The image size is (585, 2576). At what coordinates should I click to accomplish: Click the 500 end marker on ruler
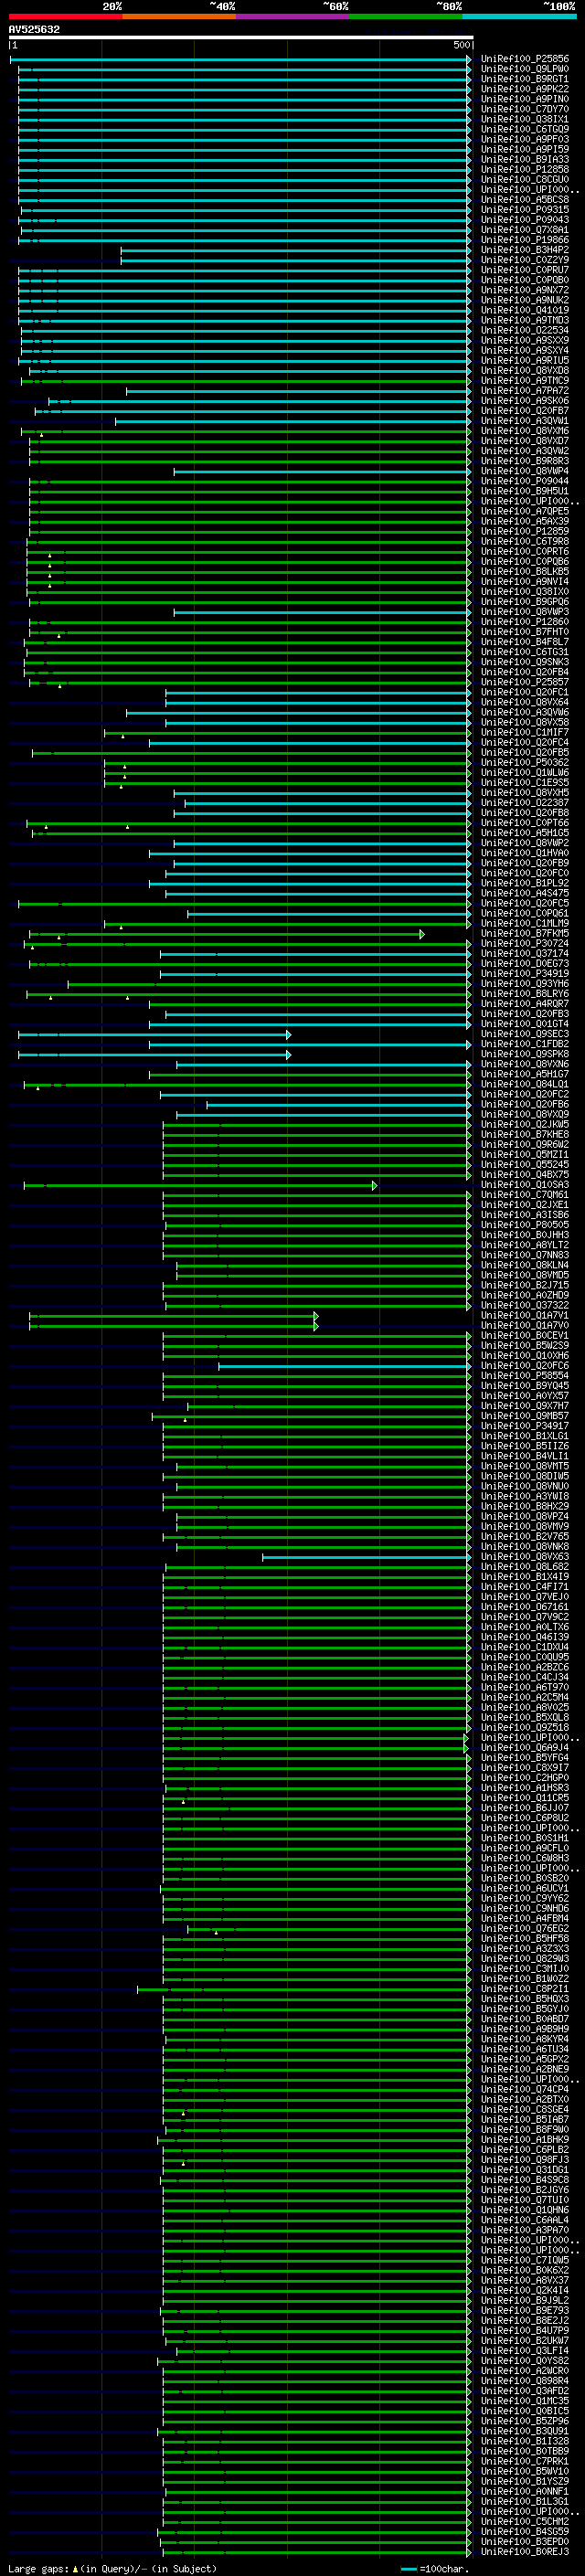462,45
